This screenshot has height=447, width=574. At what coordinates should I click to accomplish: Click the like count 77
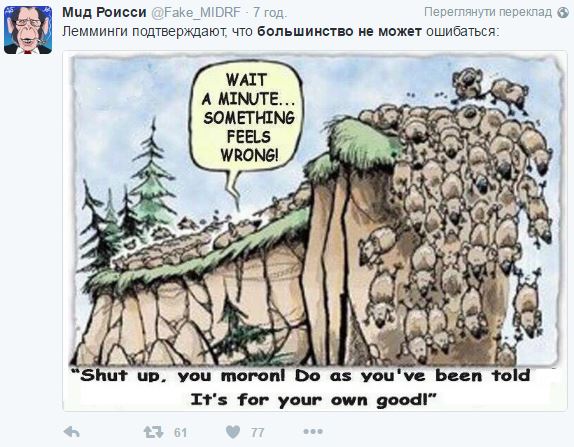pos(257,433)
